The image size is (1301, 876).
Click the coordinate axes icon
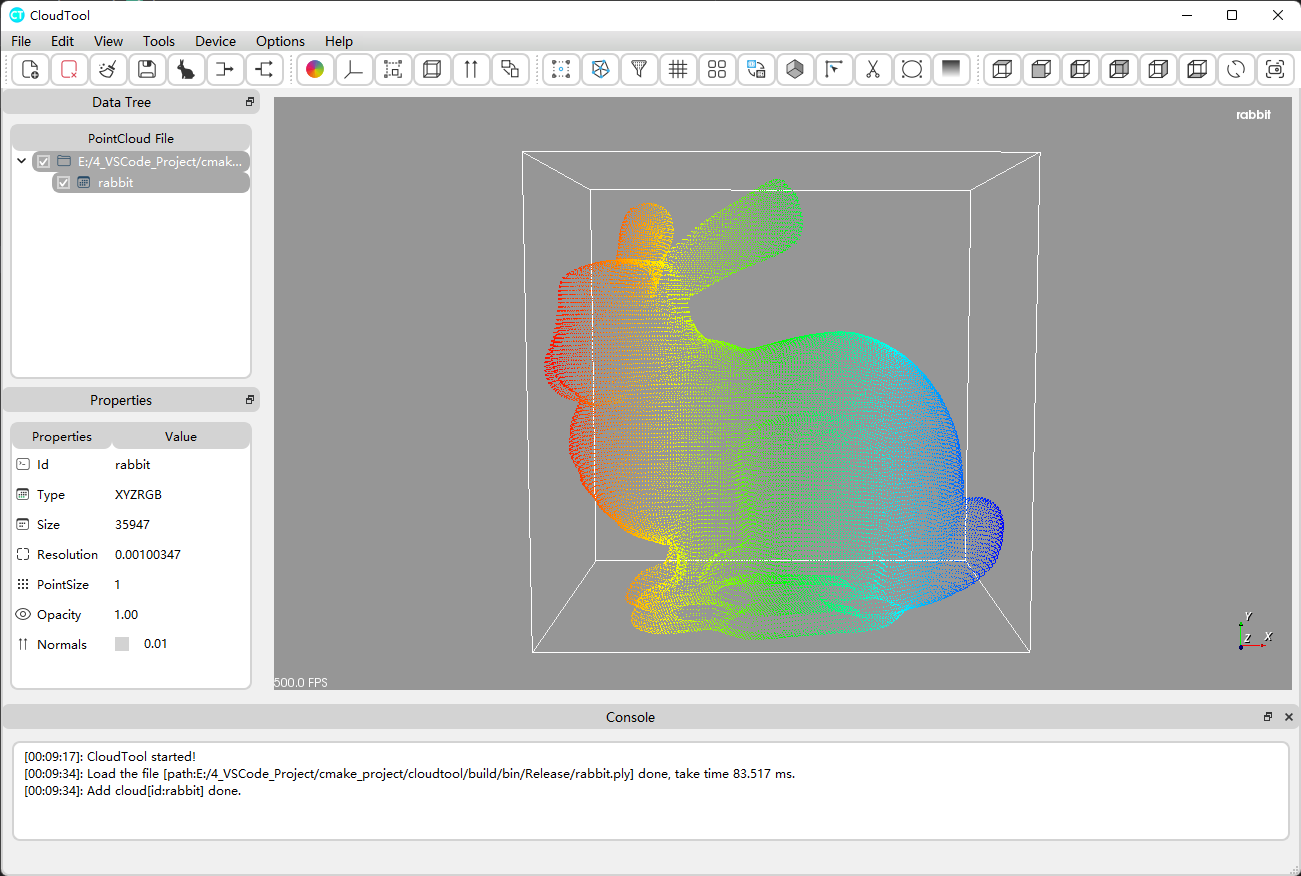[354, 69]
